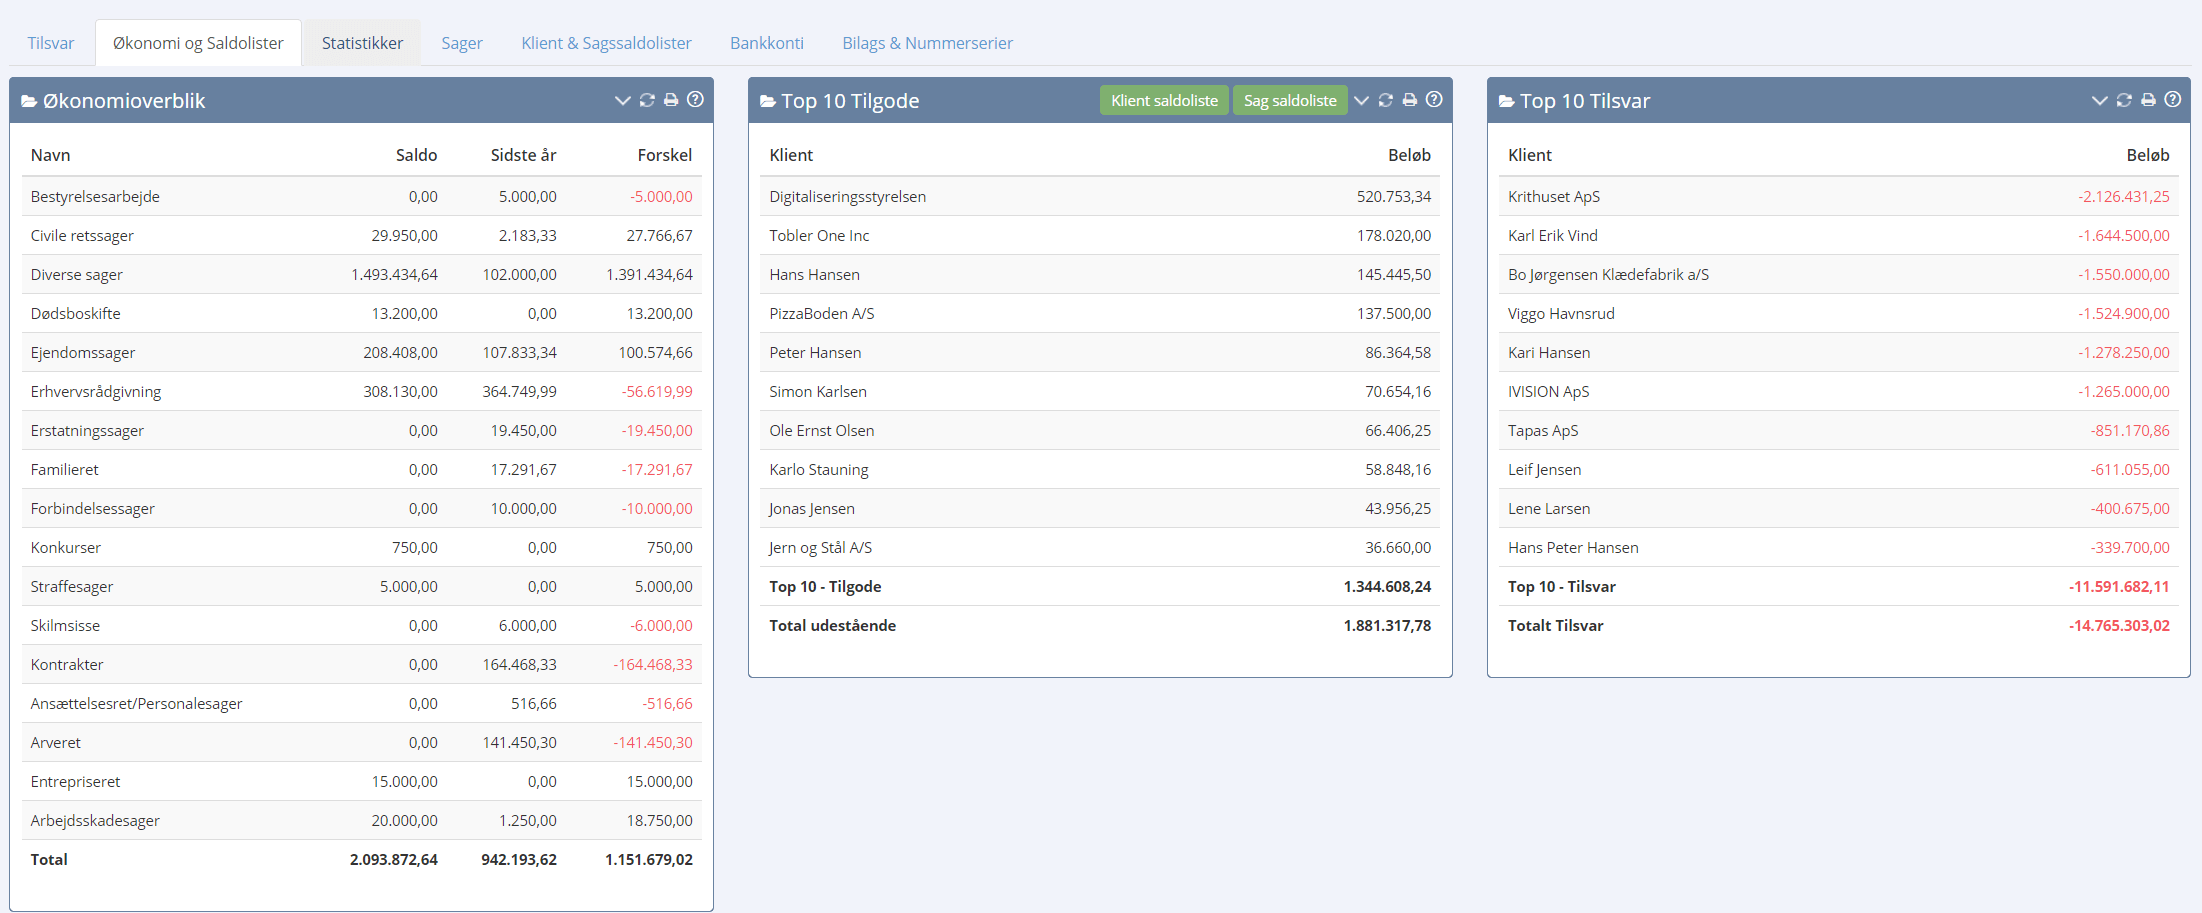Print the Top 10 Tilsvar list

tap(2148, 100)
